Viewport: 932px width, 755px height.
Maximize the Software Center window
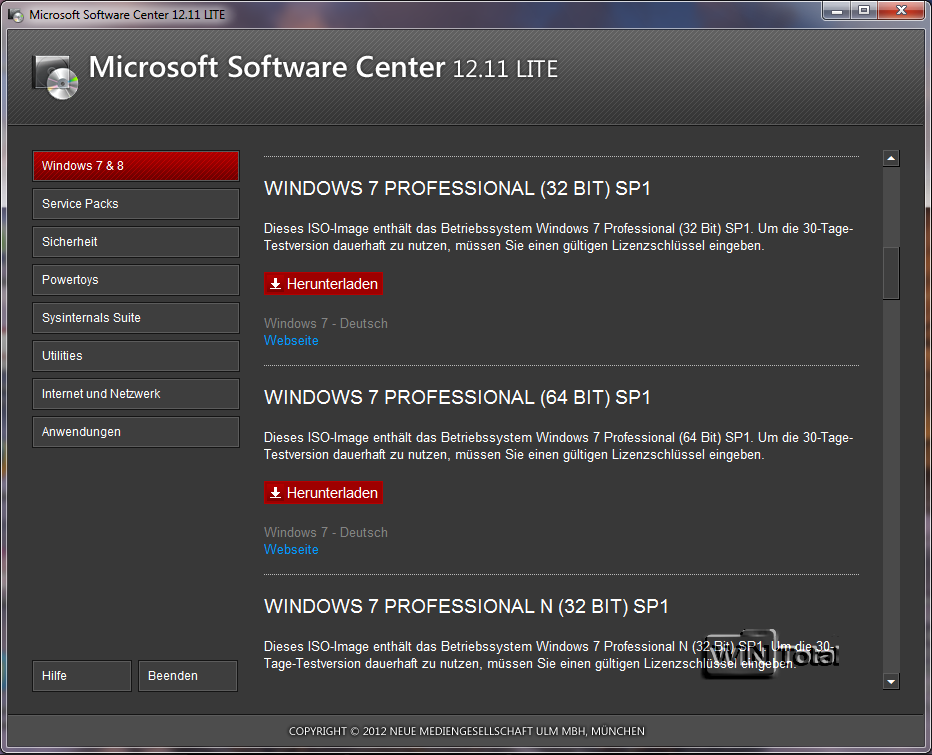(x=863, y=11)
